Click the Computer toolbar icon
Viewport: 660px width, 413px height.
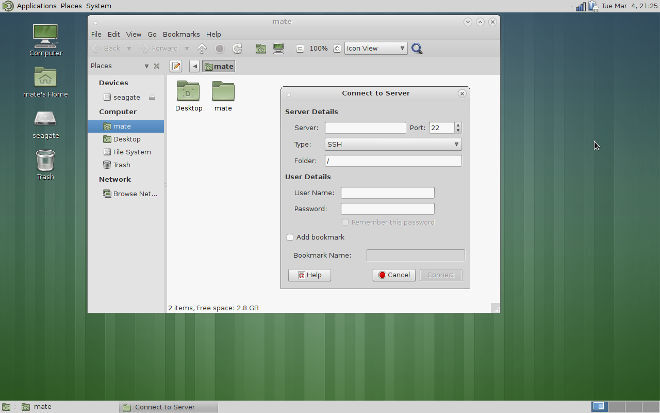coord(278,48)
